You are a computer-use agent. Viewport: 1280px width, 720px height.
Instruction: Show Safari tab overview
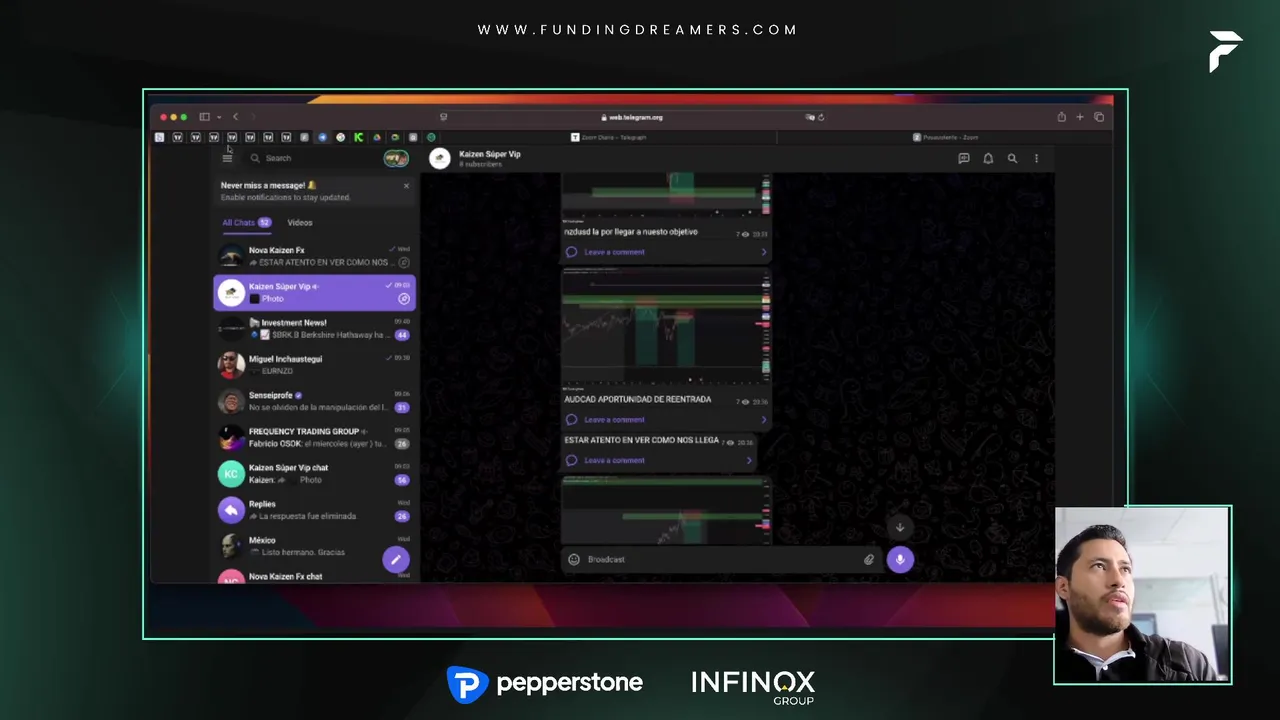click(1099, 117)
